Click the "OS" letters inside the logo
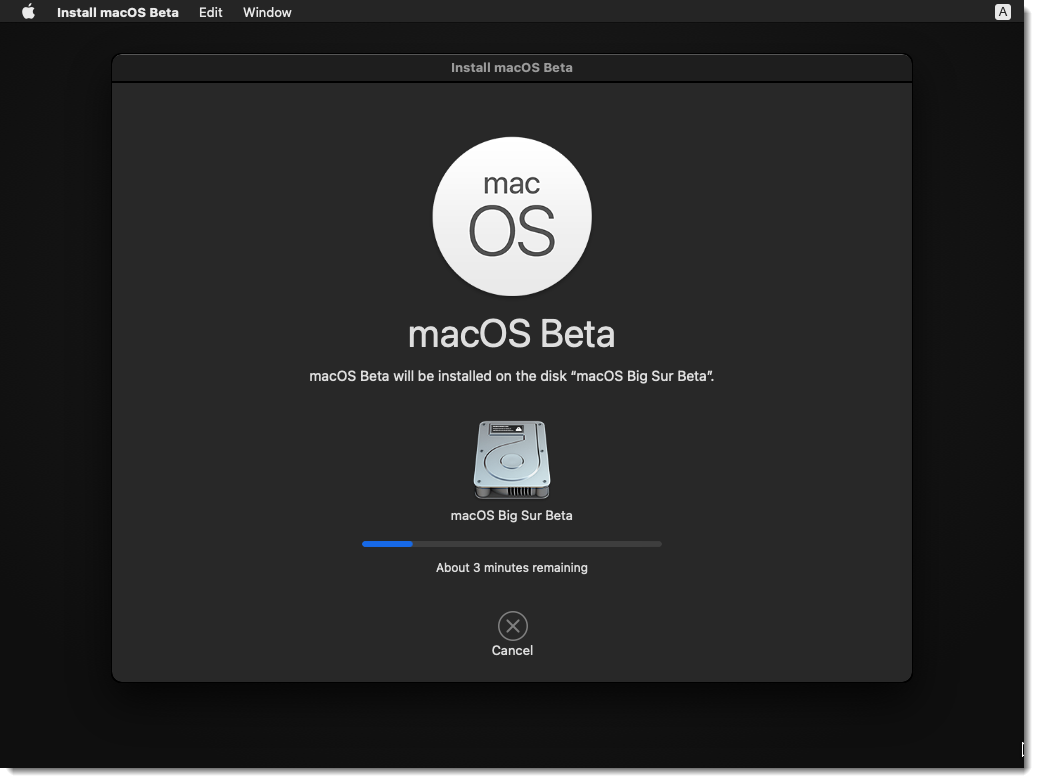1038x782 pixels. [x=512, y=232]
